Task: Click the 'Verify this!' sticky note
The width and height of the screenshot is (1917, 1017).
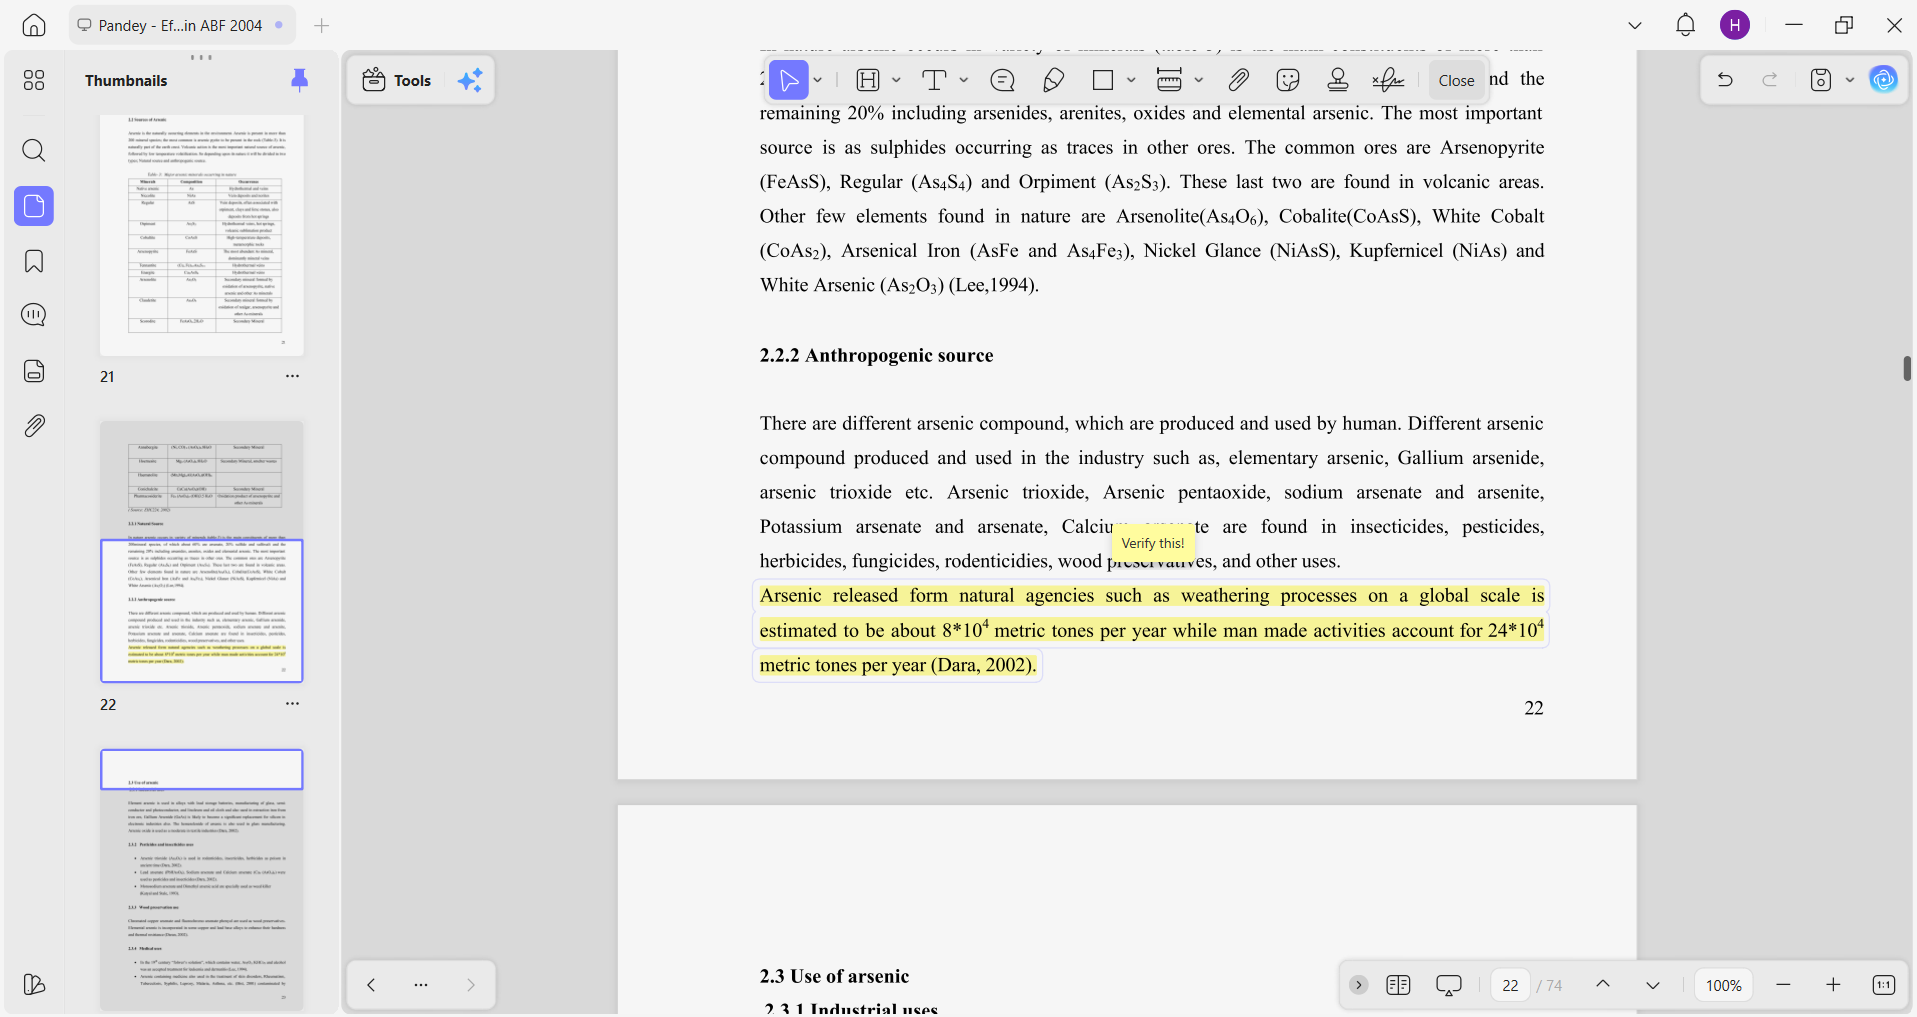Action: point(1153,543)
